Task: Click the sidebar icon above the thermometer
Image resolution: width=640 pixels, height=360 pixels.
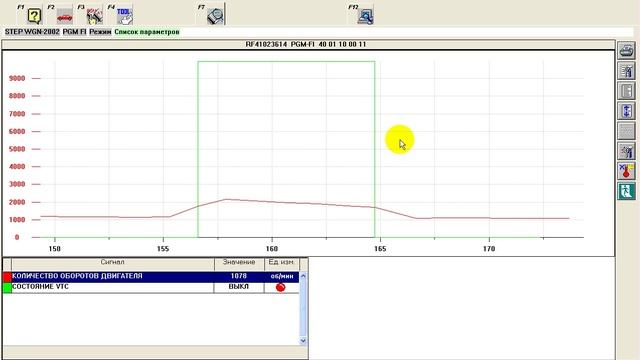Action: (626, 151)
